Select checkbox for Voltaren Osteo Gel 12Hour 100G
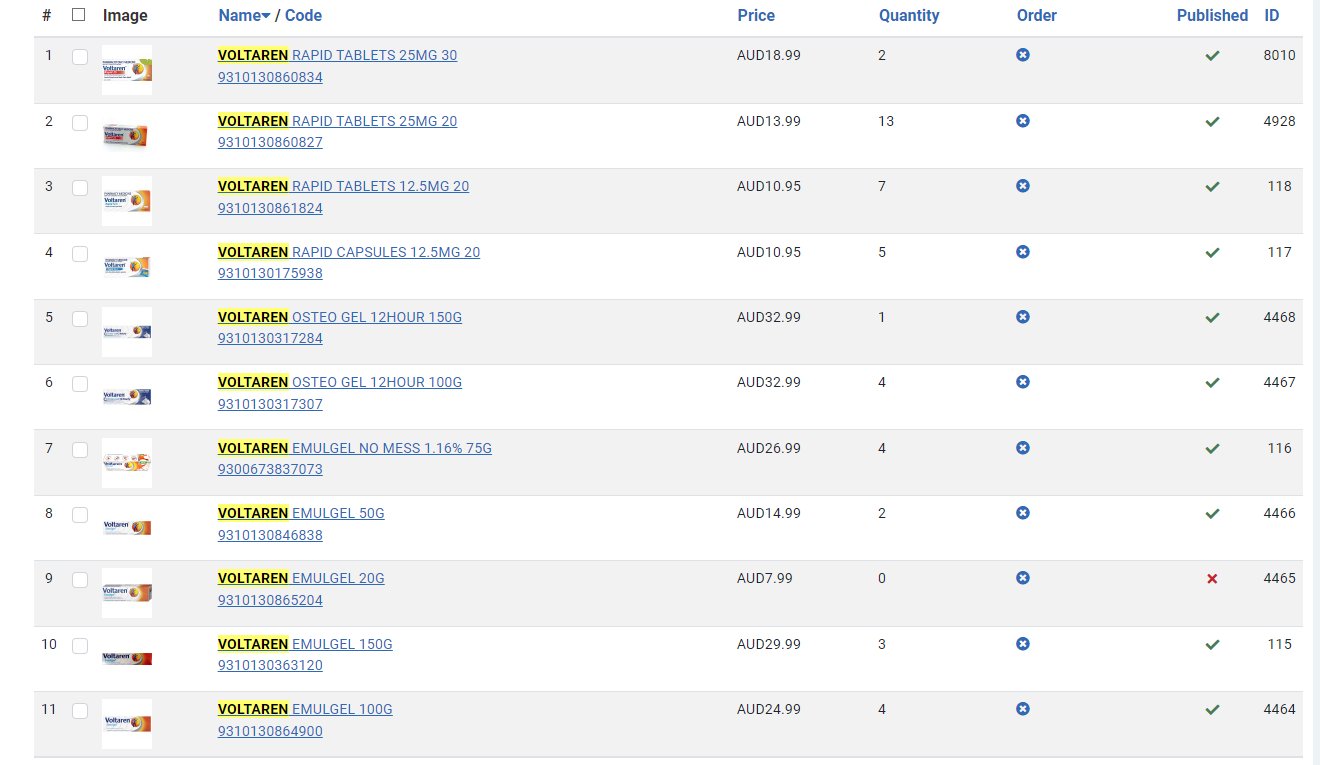Viewport: 1320px width, 765px height. point(80,384)
